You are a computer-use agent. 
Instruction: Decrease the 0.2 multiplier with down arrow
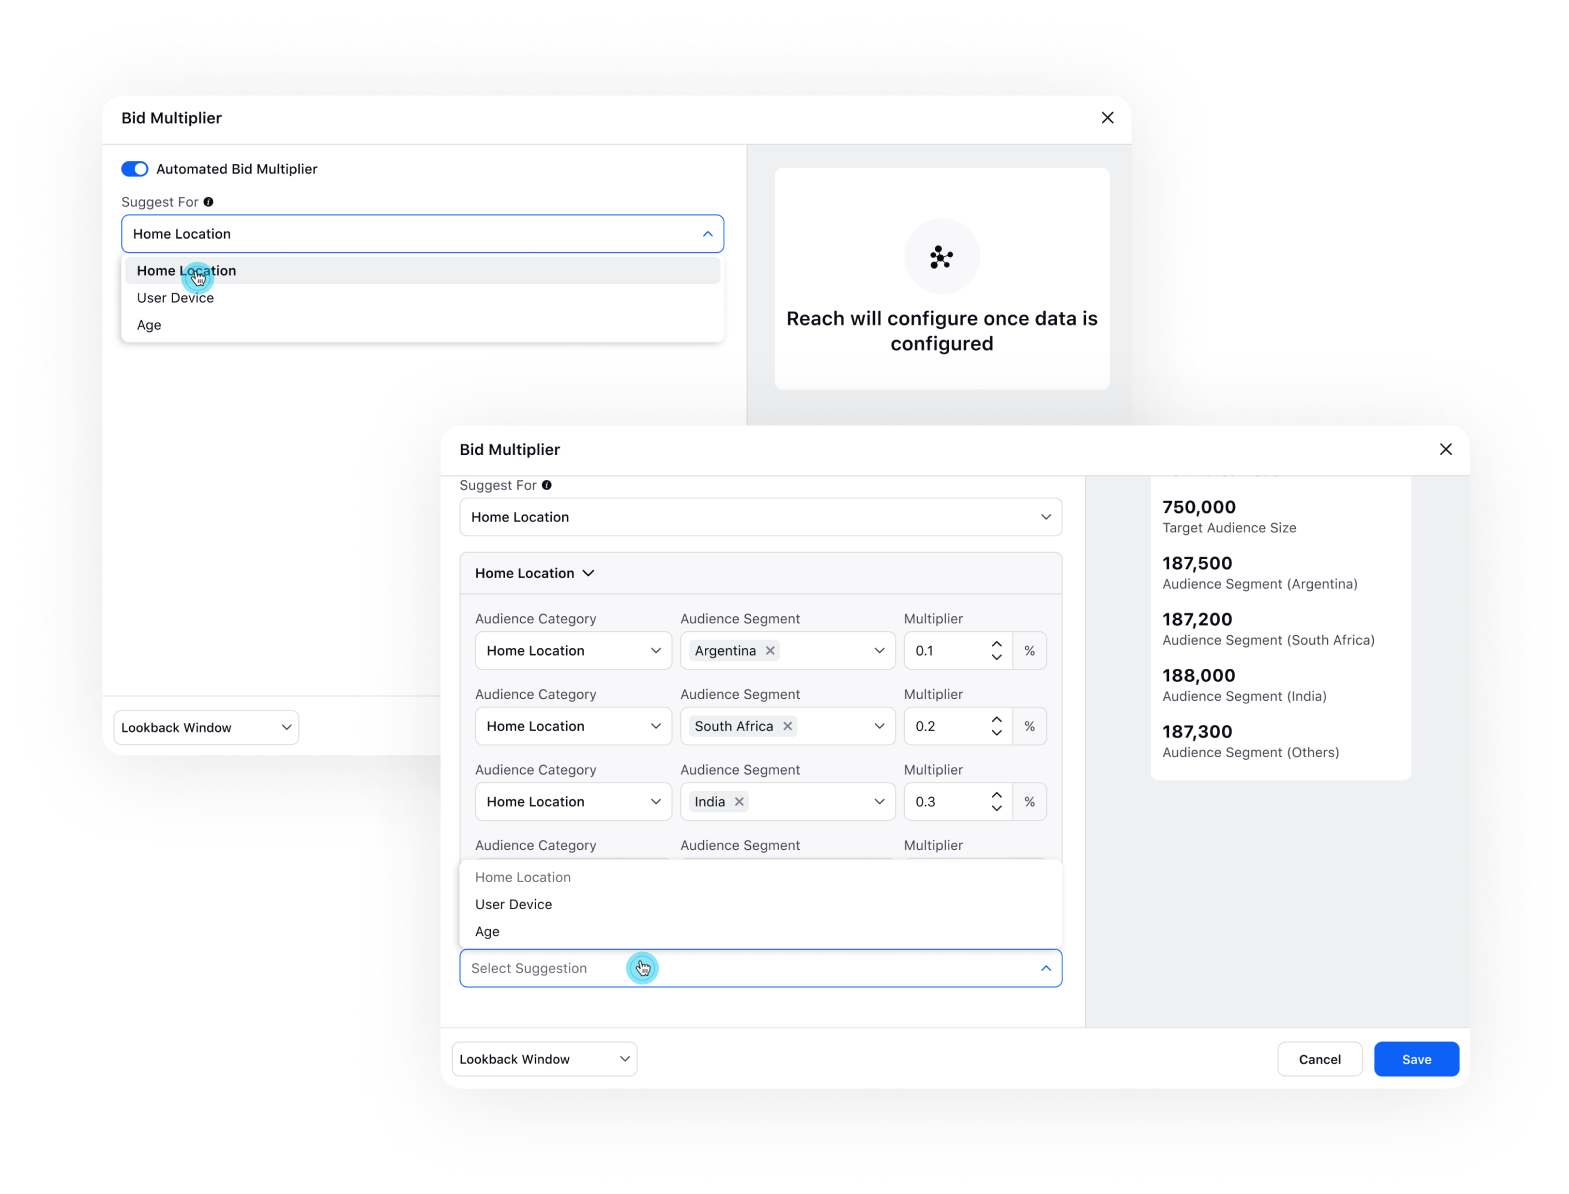[x=996, y=733]
